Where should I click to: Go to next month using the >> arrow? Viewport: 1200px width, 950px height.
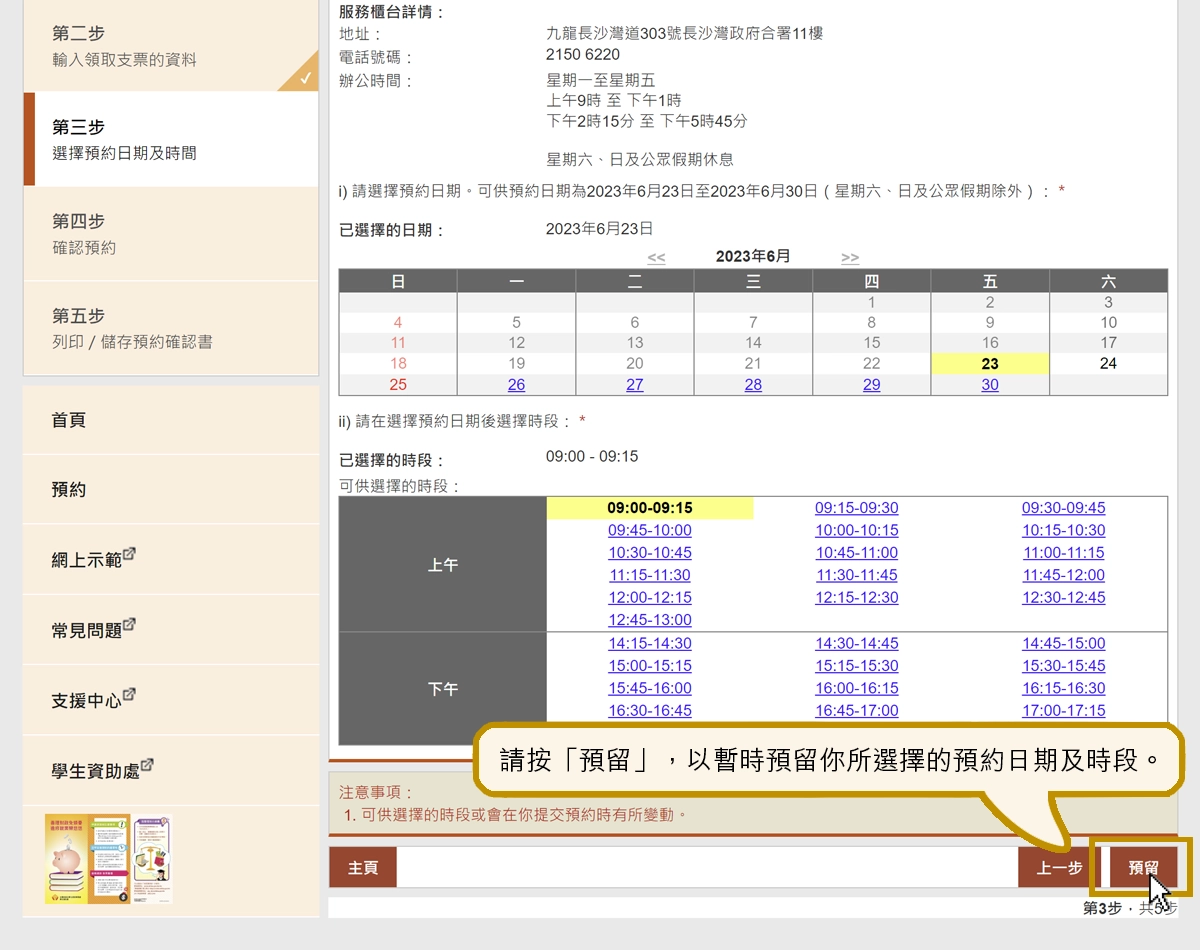point(849,257)
